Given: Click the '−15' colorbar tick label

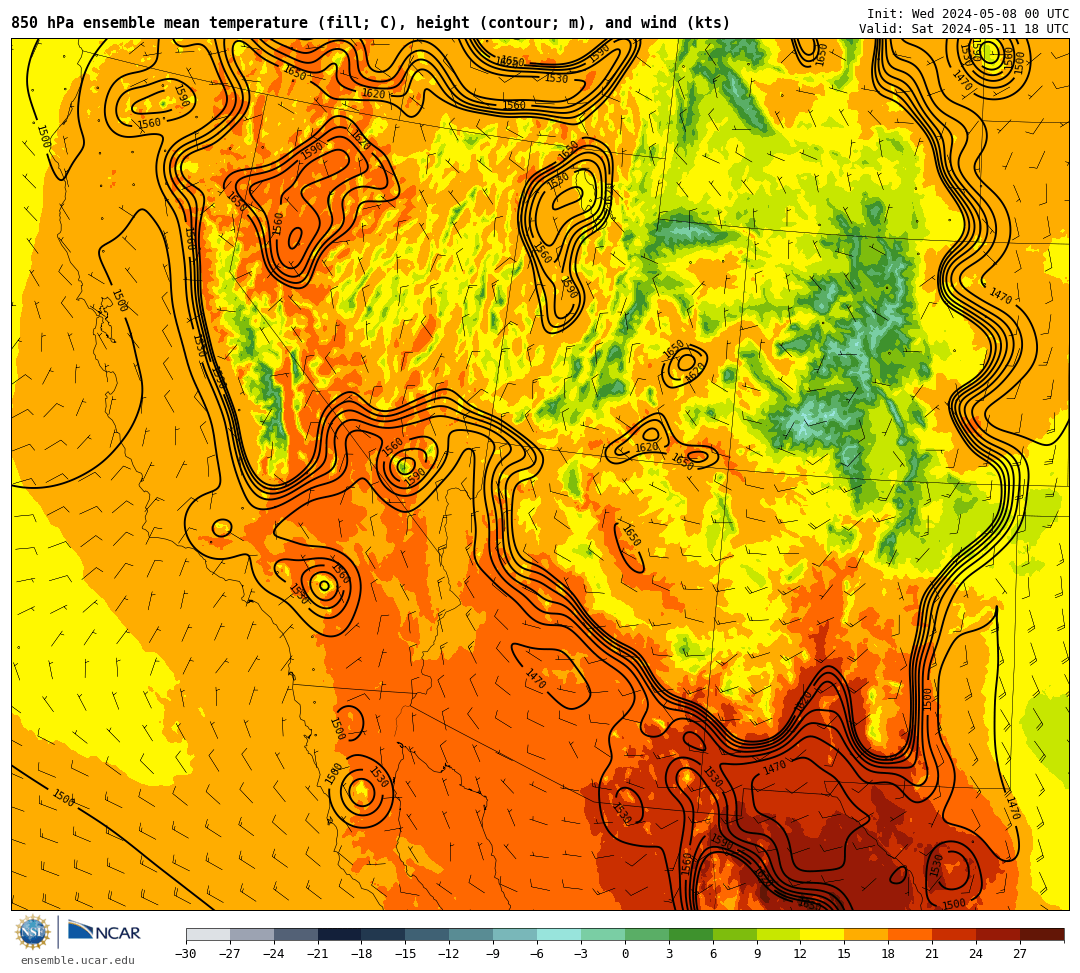Looking at the screenshot, I should pyautogui.click(x=406, y=954).
